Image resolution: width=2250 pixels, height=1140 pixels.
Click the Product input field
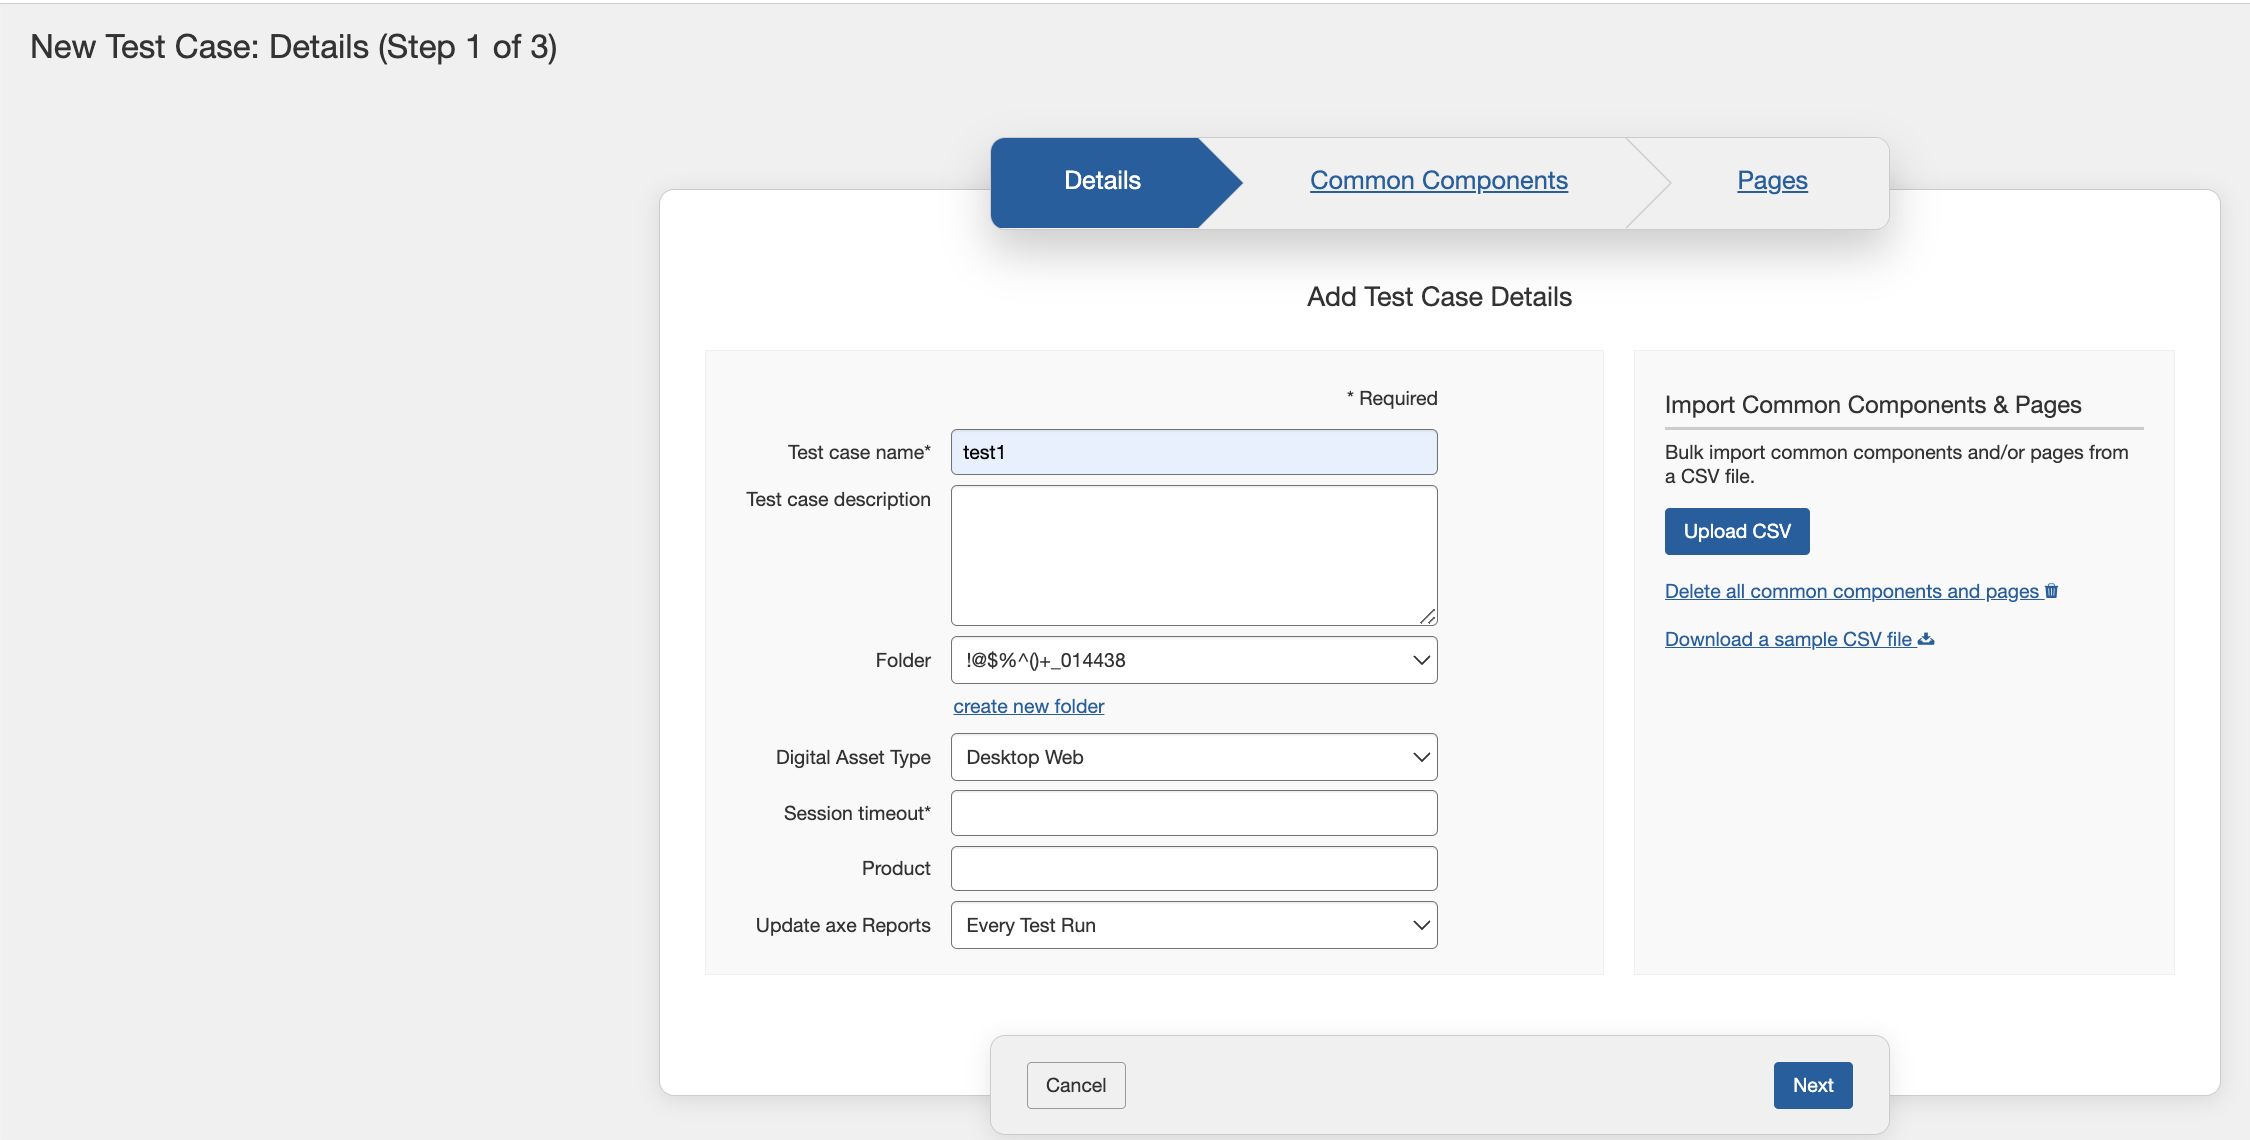[1193, 868]
